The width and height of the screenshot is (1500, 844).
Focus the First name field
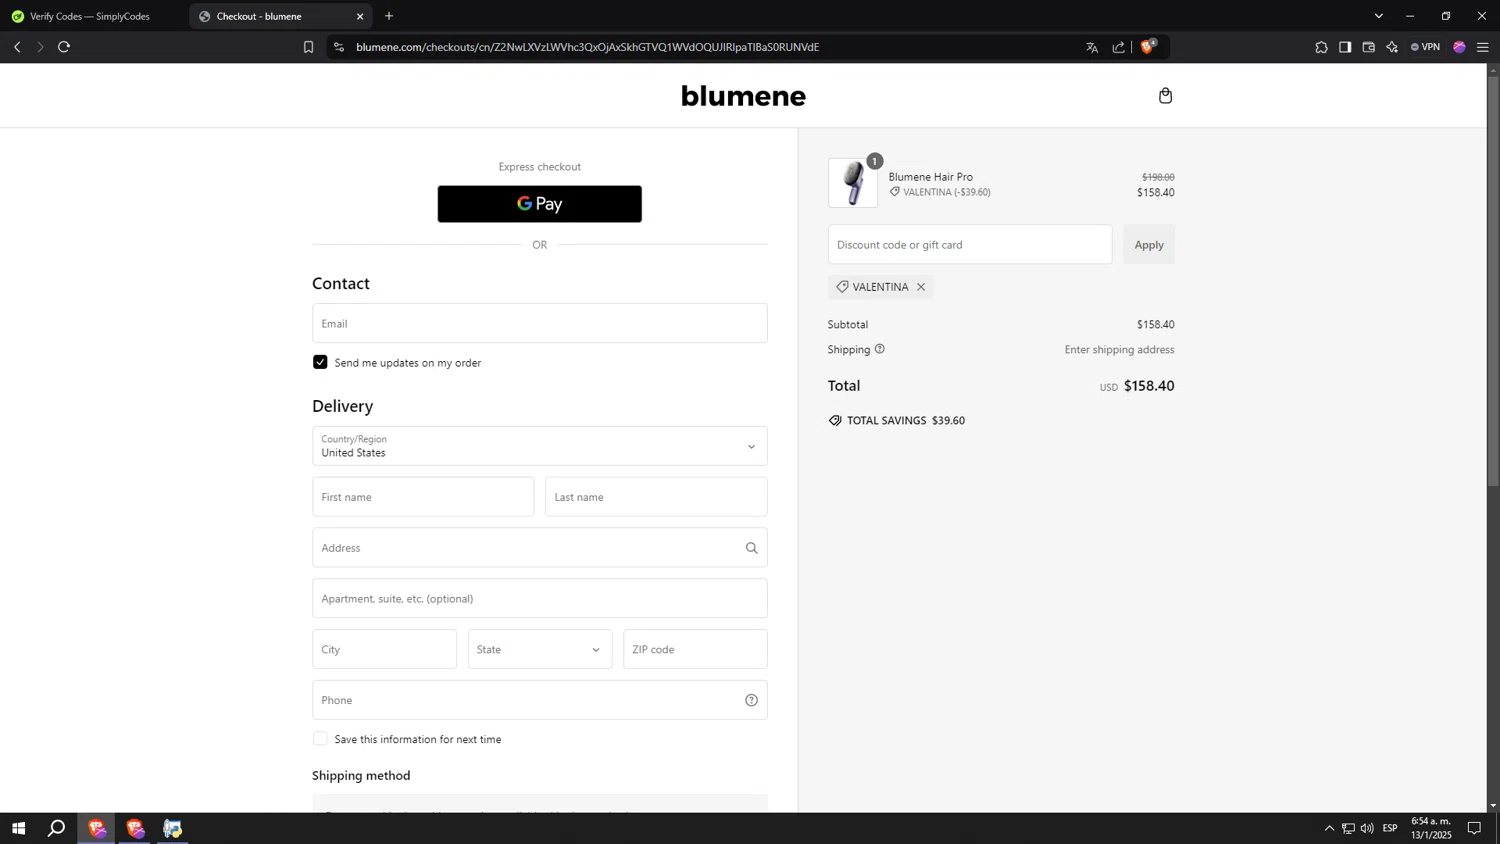[423, 497]
